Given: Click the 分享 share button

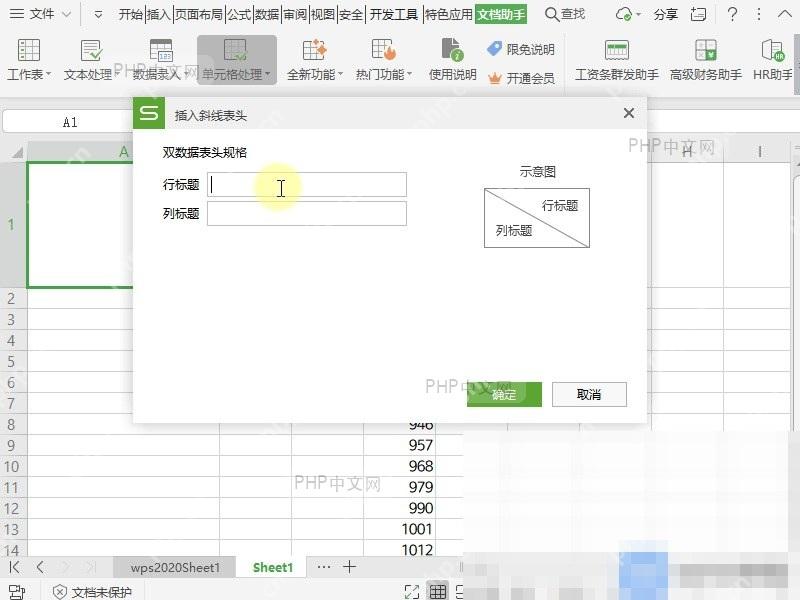Looking at the screenshot, I should coord(666,14).
